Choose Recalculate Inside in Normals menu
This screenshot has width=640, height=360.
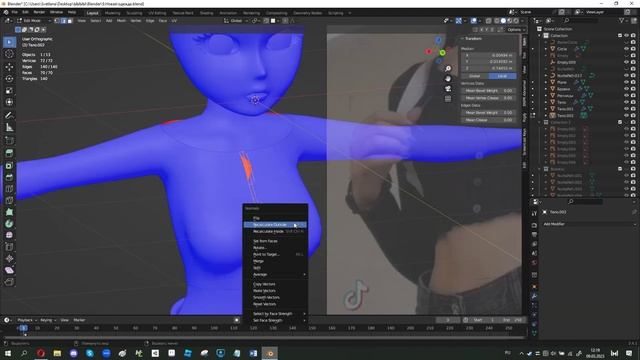[275, 231]
